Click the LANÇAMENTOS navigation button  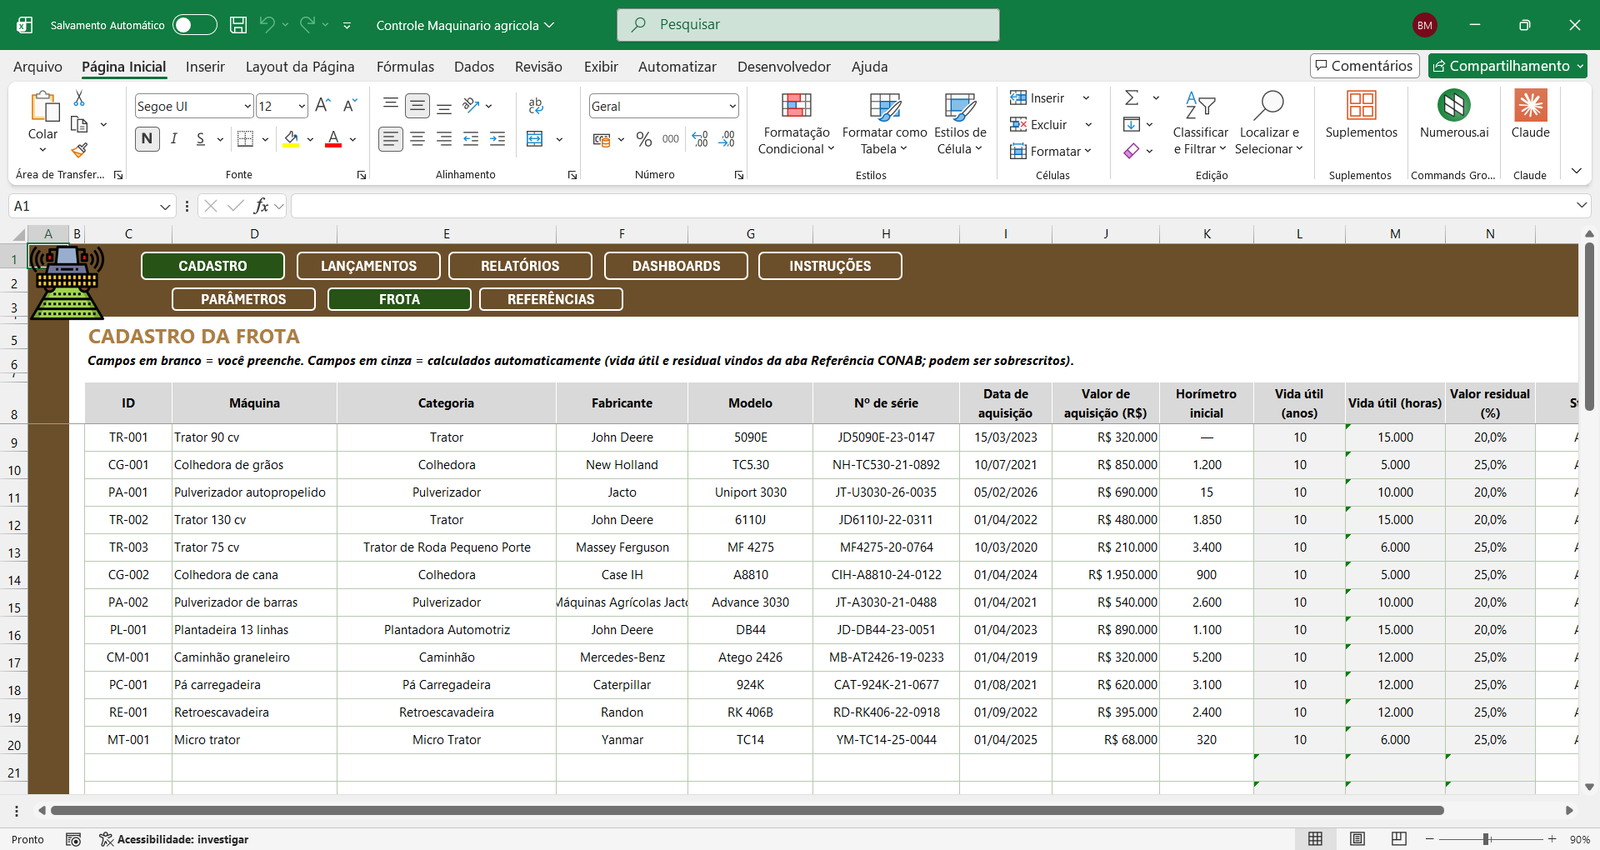point(369,266)
